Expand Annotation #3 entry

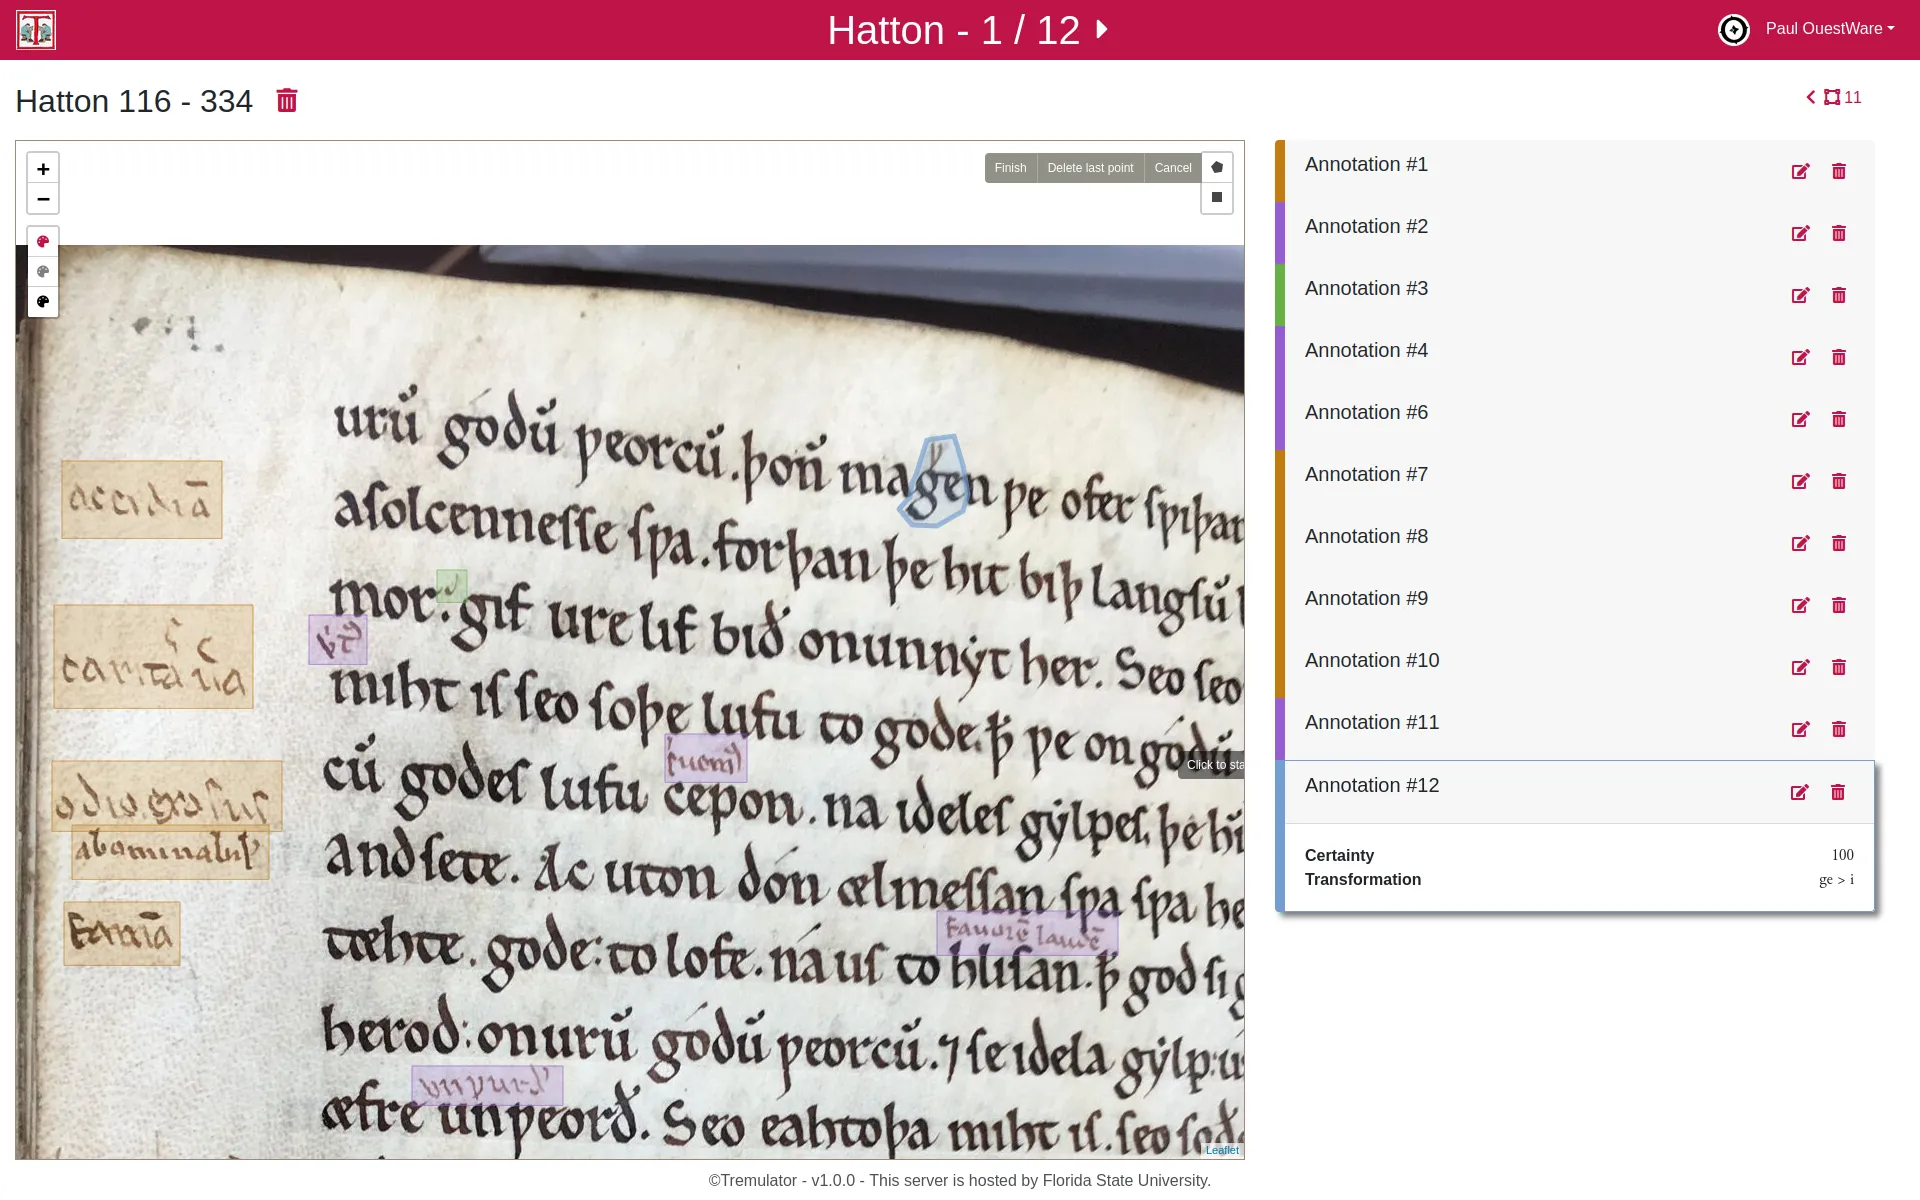coord(1366,289)
